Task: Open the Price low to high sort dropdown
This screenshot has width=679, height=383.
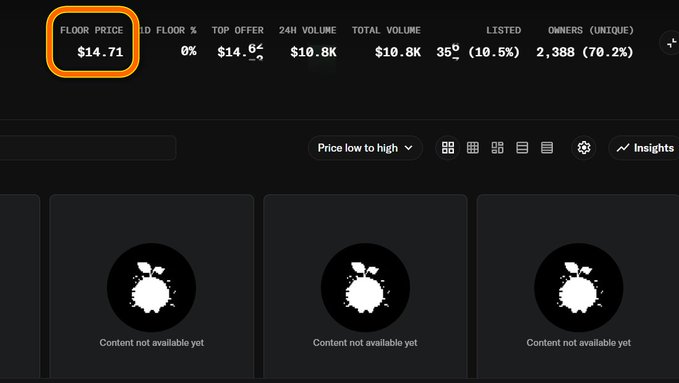Action: (x=365, y=148)
